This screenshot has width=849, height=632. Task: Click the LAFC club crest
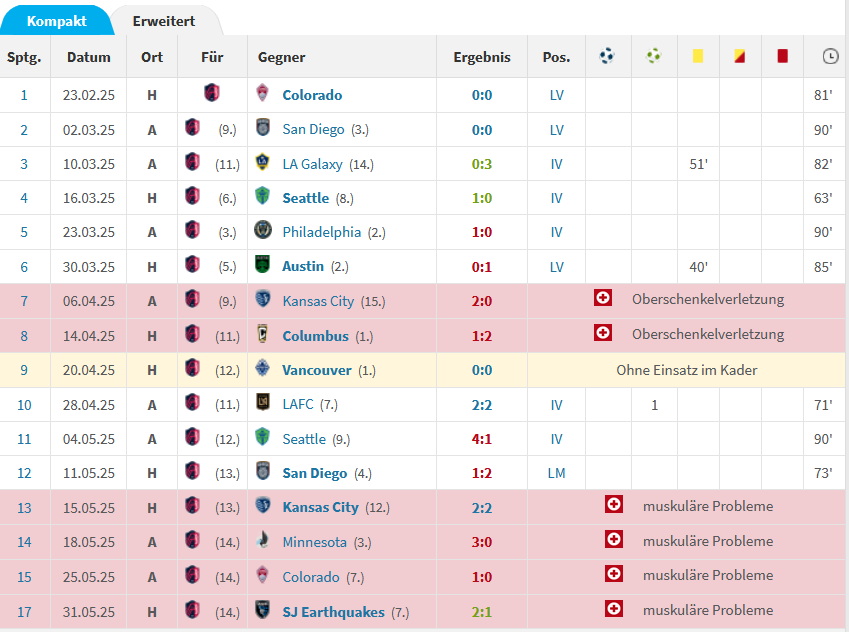[263, 402]
